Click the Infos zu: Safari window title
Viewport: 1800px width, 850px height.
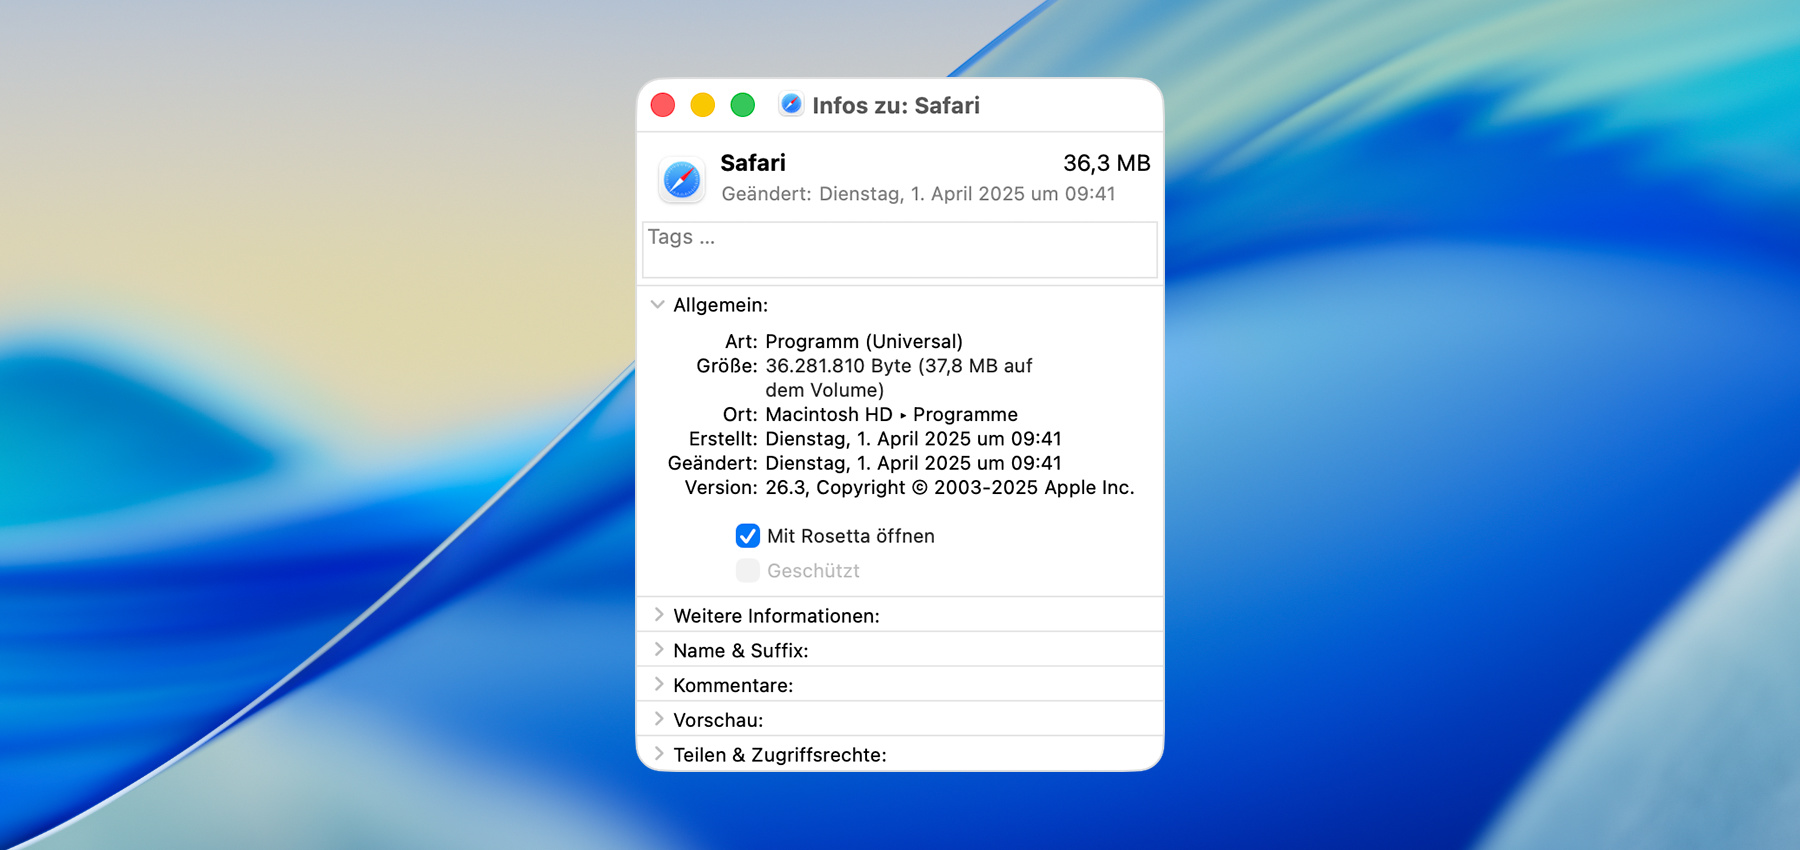(x=896, y=106)
